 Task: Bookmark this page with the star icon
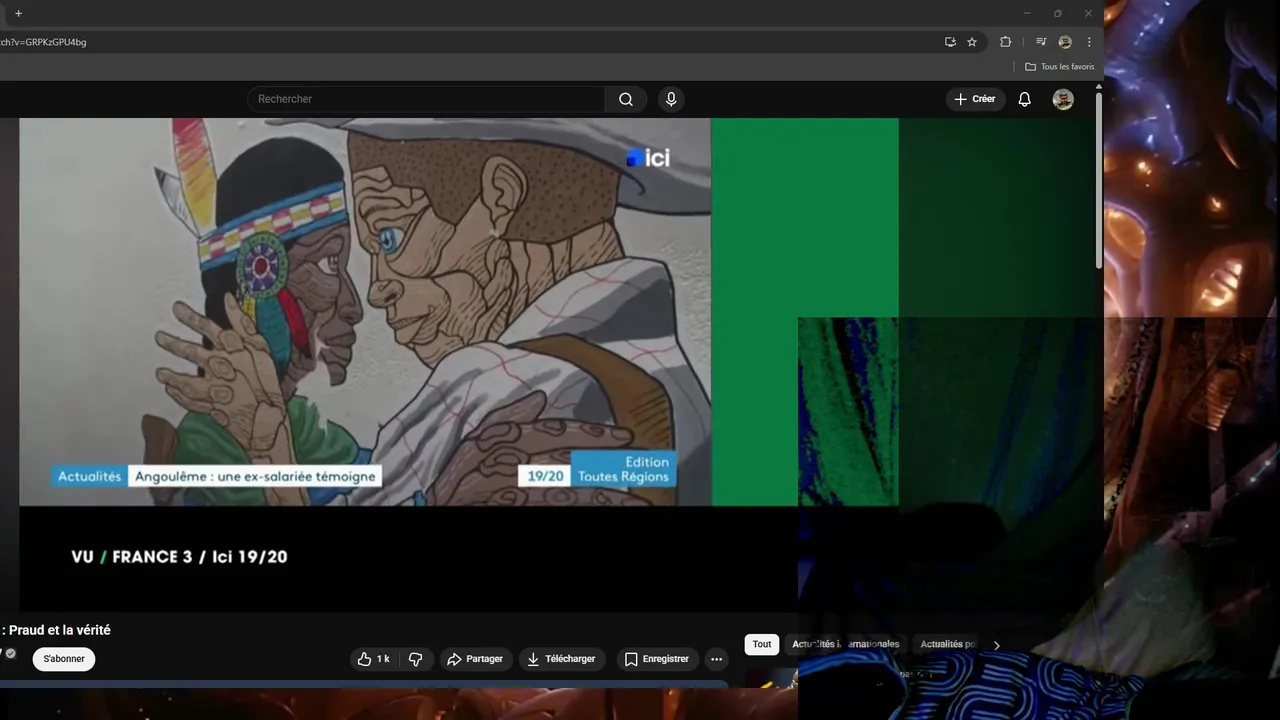pyautogui.click(x=972, y=42)
